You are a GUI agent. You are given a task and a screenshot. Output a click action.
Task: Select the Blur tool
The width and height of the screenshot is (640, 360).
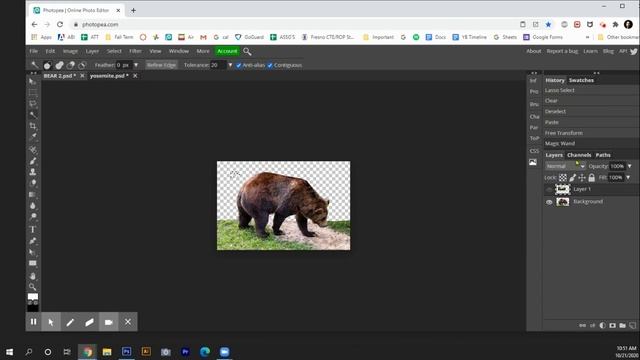(x=33, y=206)
